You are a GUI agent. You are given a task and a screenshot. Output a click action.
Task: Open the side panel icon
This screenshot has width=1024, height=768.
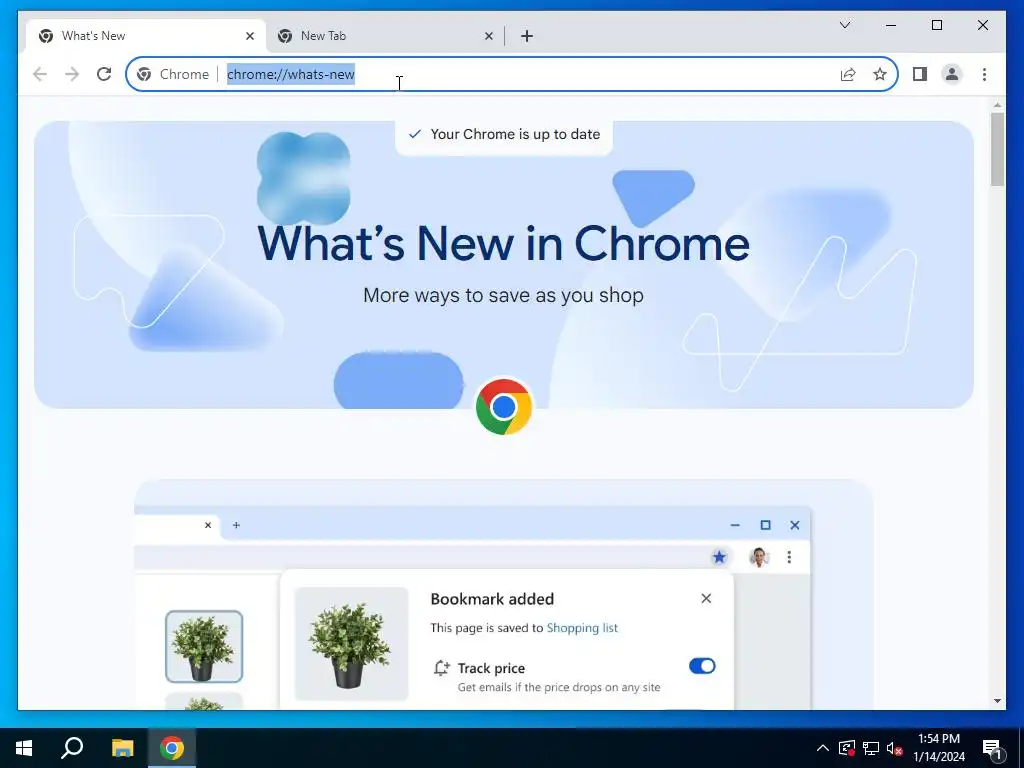(x=920, y=74)
